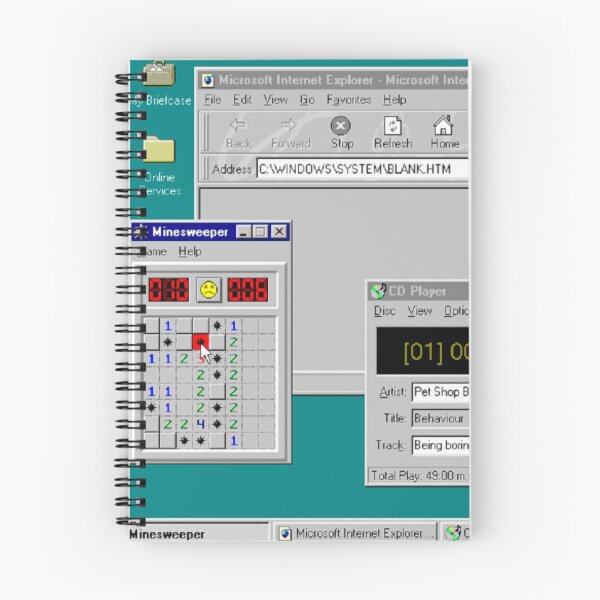Screen dimensions: 600x600
Task: Click the CD Player track time display
Action: point(423,351)
